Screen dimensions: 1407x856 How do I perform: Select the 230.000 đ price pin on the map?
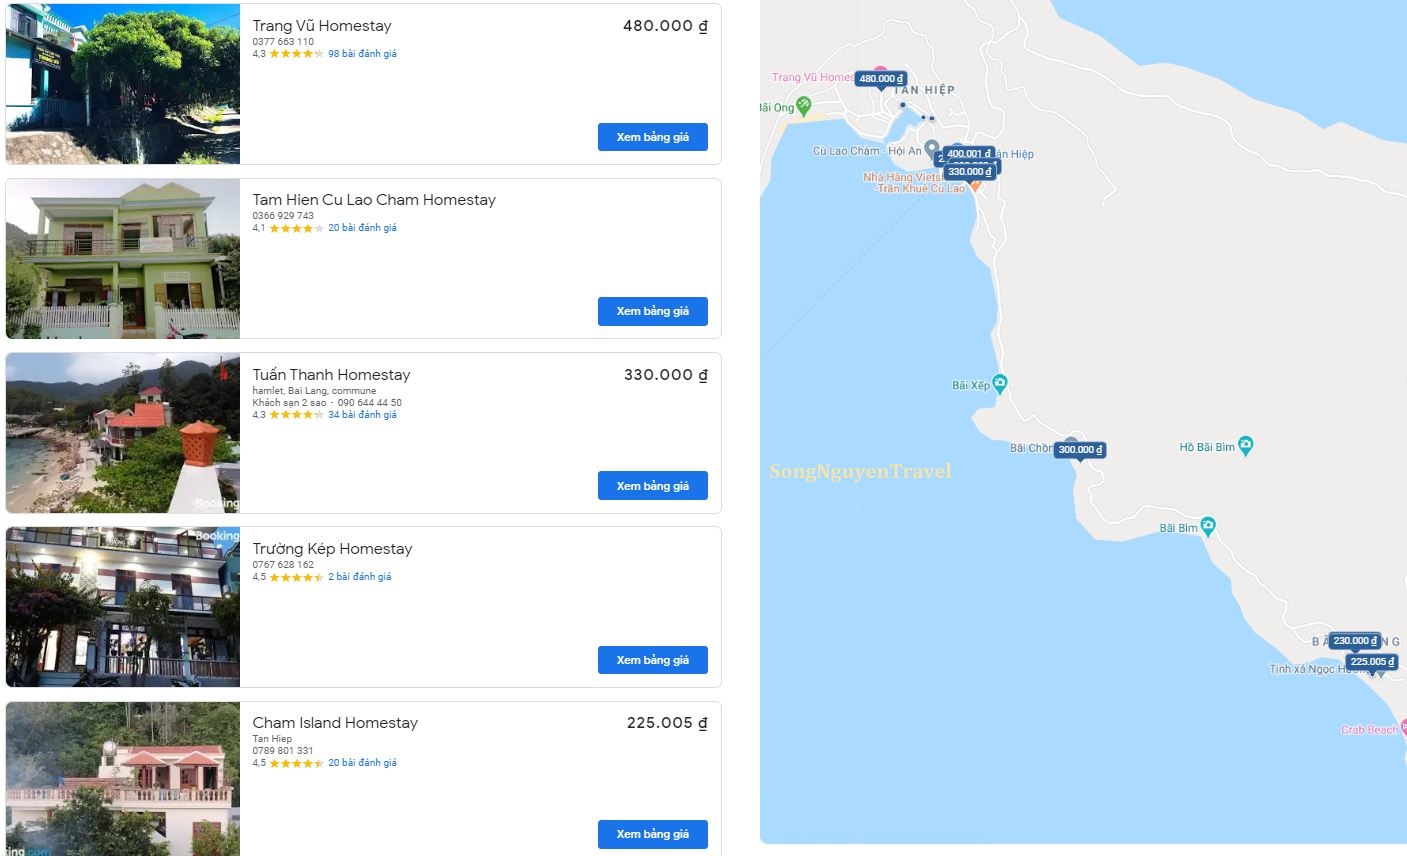coord(1354,640)
